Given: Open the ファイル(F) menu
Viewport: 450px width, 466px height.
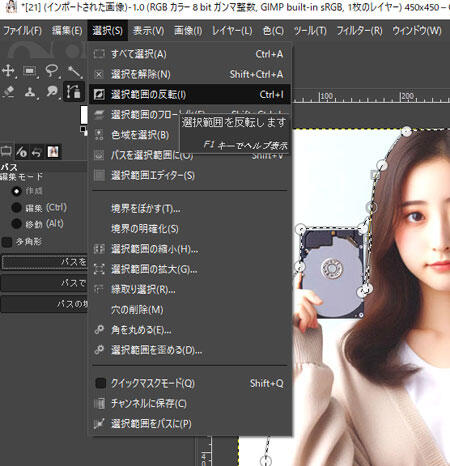Looking at the screenshot, I should click(22, 31).
